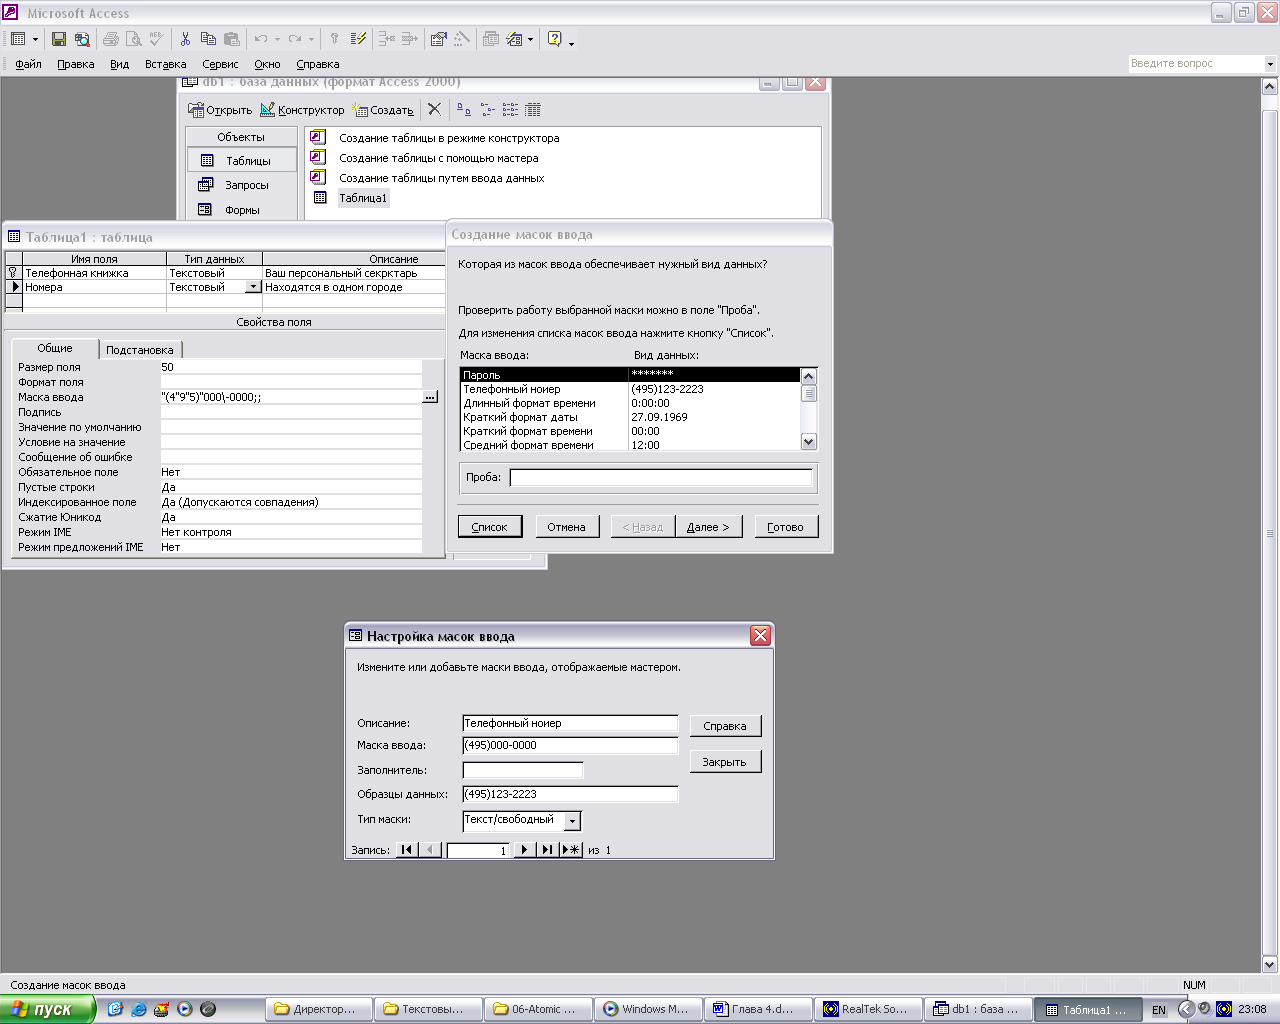Viewport: 1280px width, 1024px height.
Task: Click the Далее > button
Action: tap(708, 527)
